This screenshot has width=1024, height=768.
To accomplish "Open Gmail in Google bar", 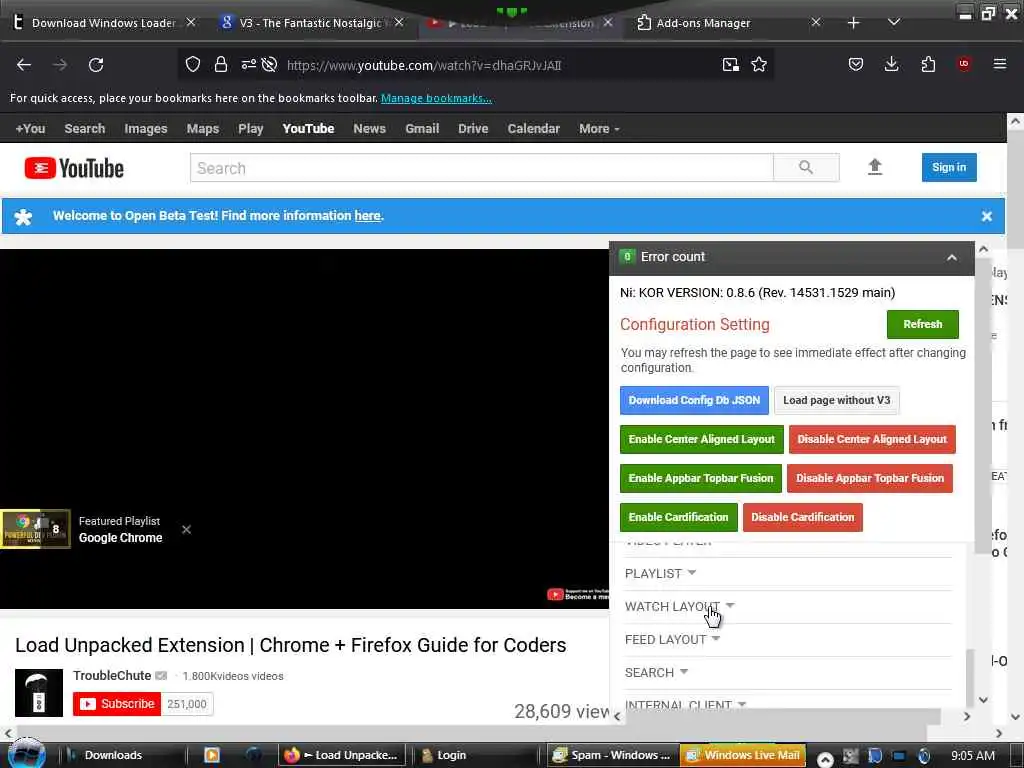I will pyautogui.click(x=422, y=129).
